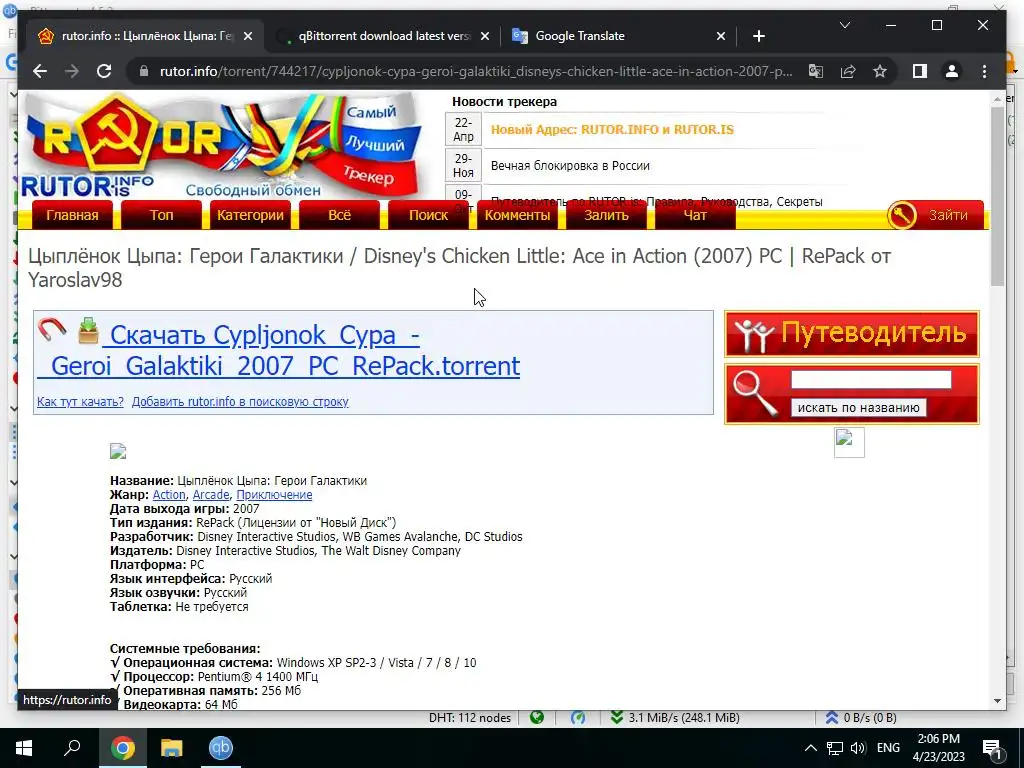Click the page vertical scrollbar thumb
Image resolution: width=1024 pixels, height=768 pixels.
(997, 196)
